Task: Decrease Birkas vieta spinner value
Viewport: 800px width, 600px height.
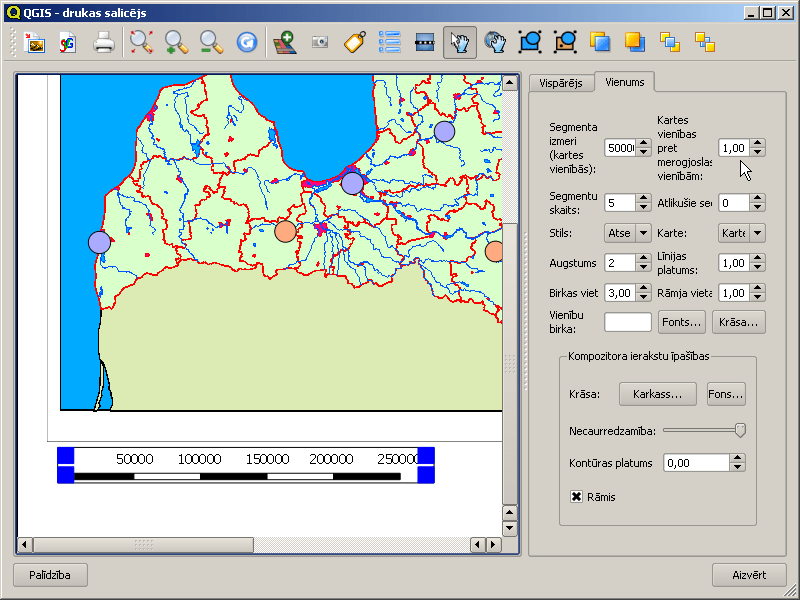Action: tap(644, 297)
